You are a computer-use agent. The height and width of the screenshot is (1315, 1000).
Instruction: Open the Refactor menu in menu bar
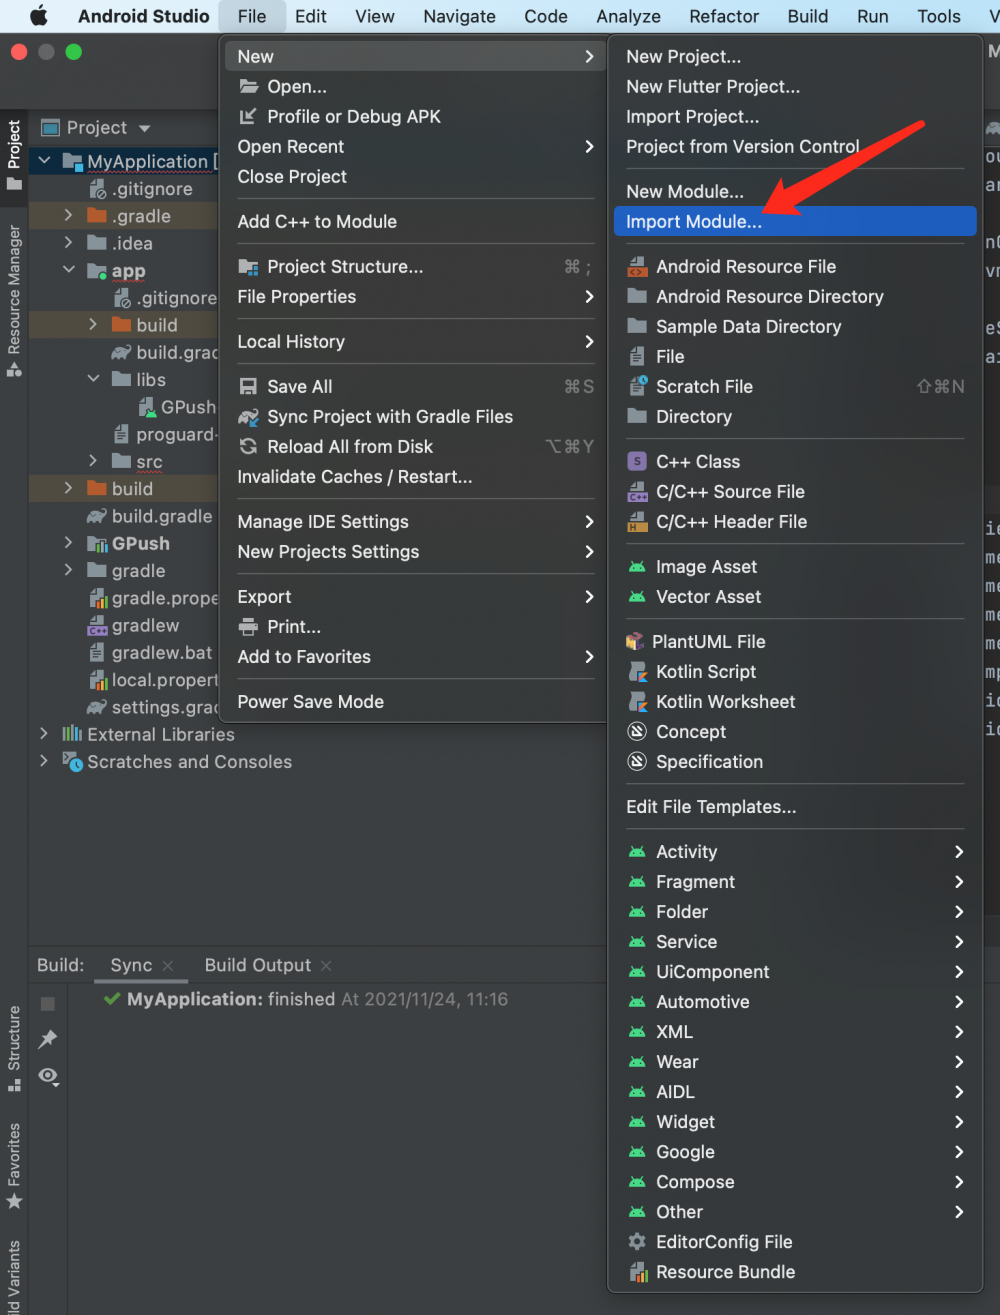pos(724,16)
